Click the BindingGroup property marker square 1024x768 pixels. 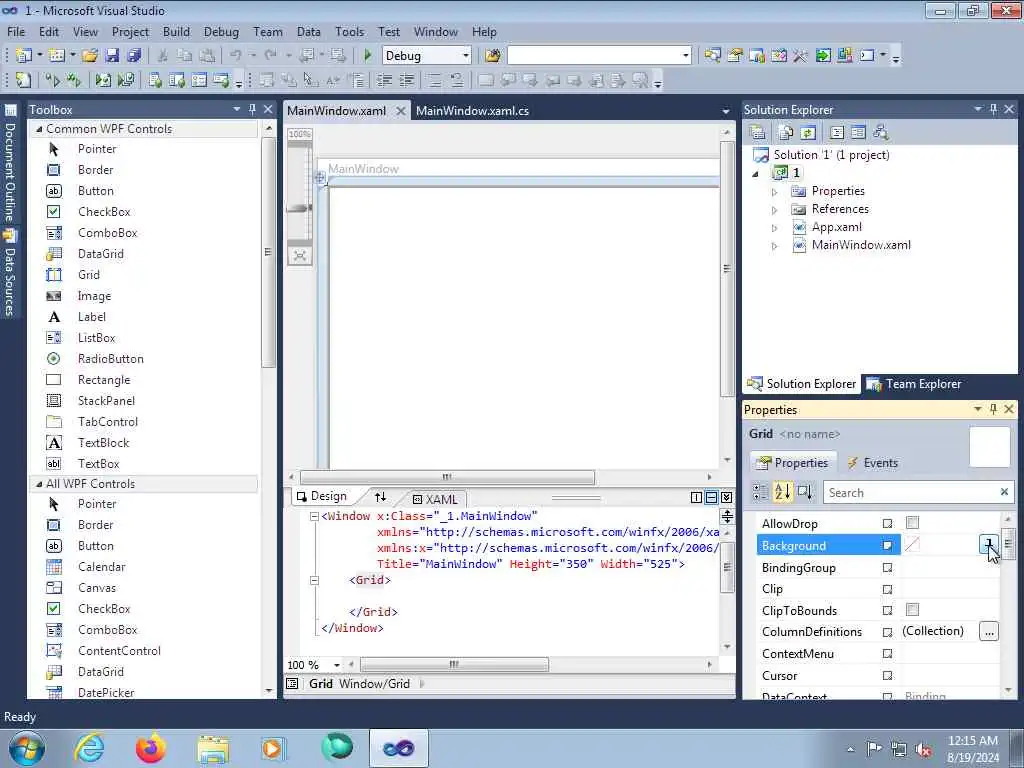(887, 568)
